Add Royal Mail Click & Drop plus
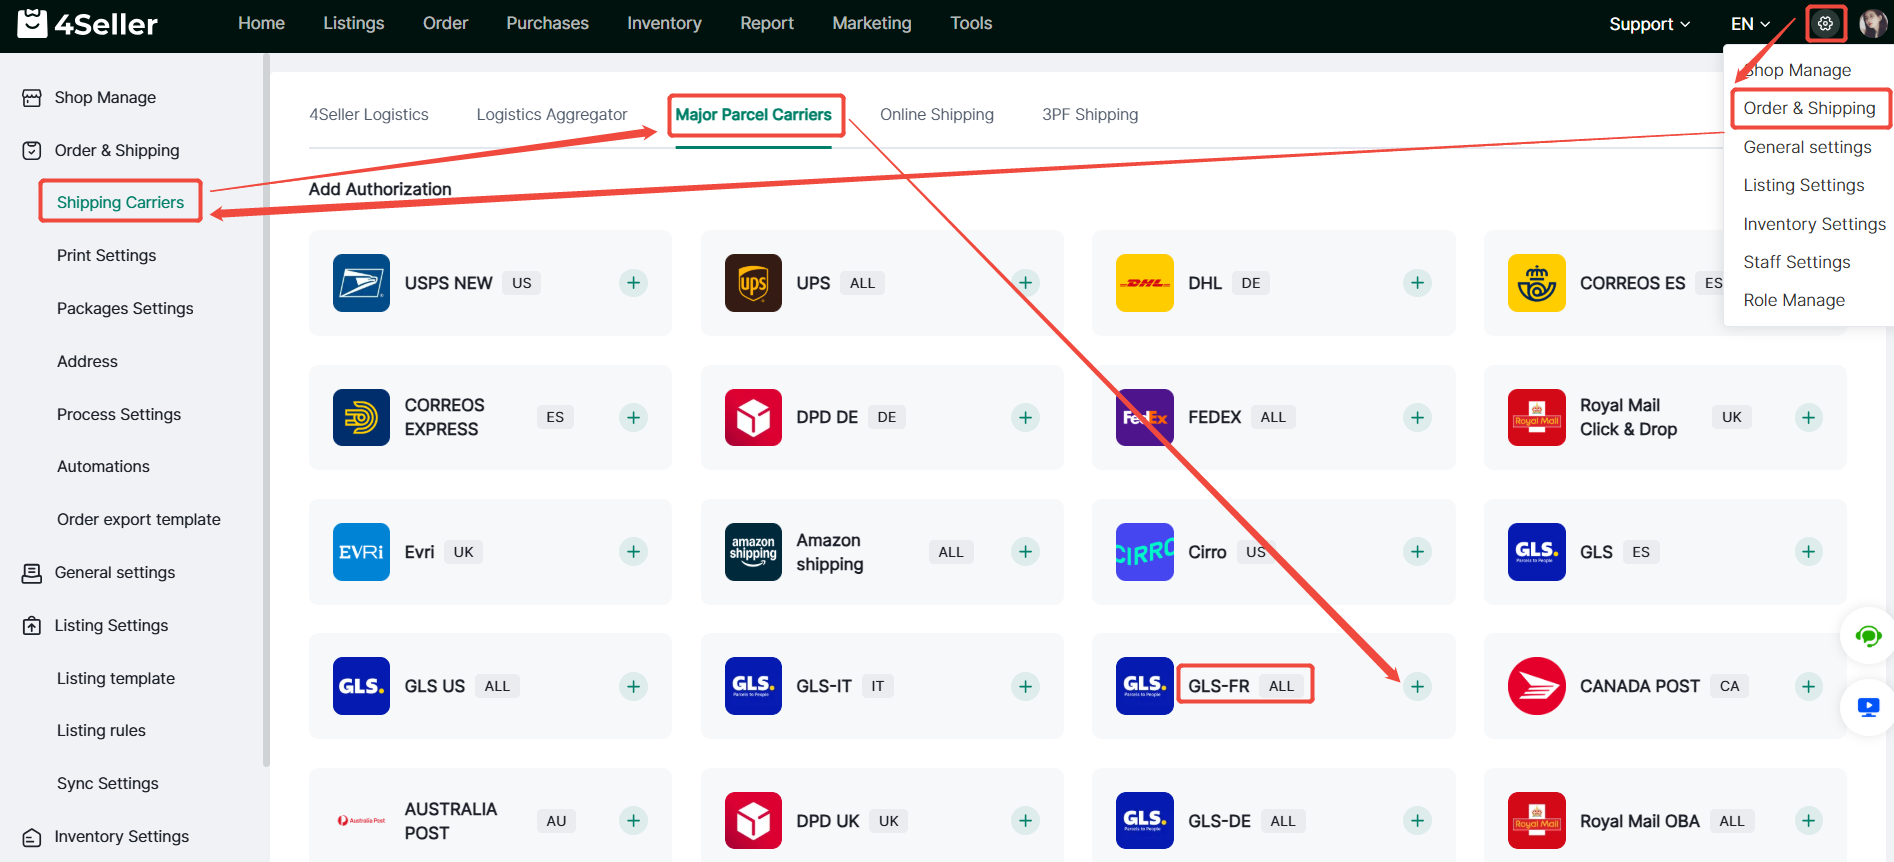This screenshot has width=1894, height=862. 1808,417
